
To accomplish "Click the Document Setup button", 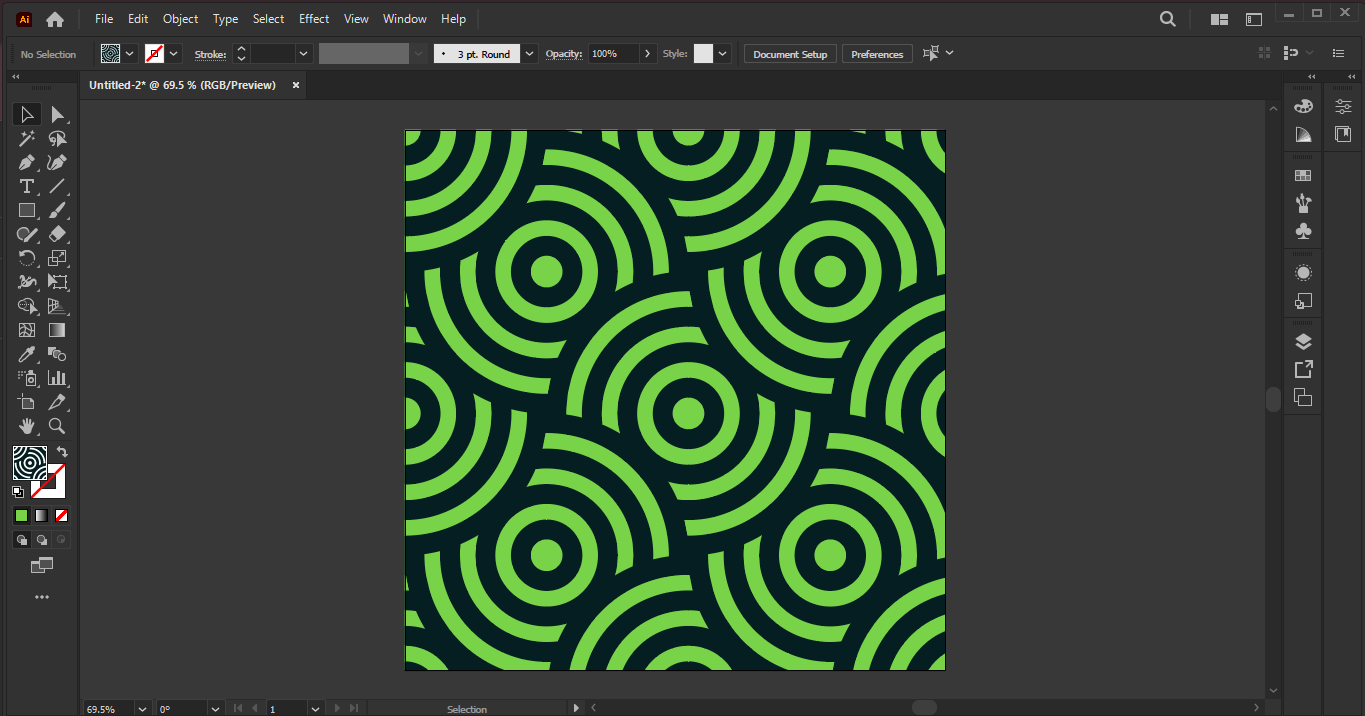I will 790,54.
